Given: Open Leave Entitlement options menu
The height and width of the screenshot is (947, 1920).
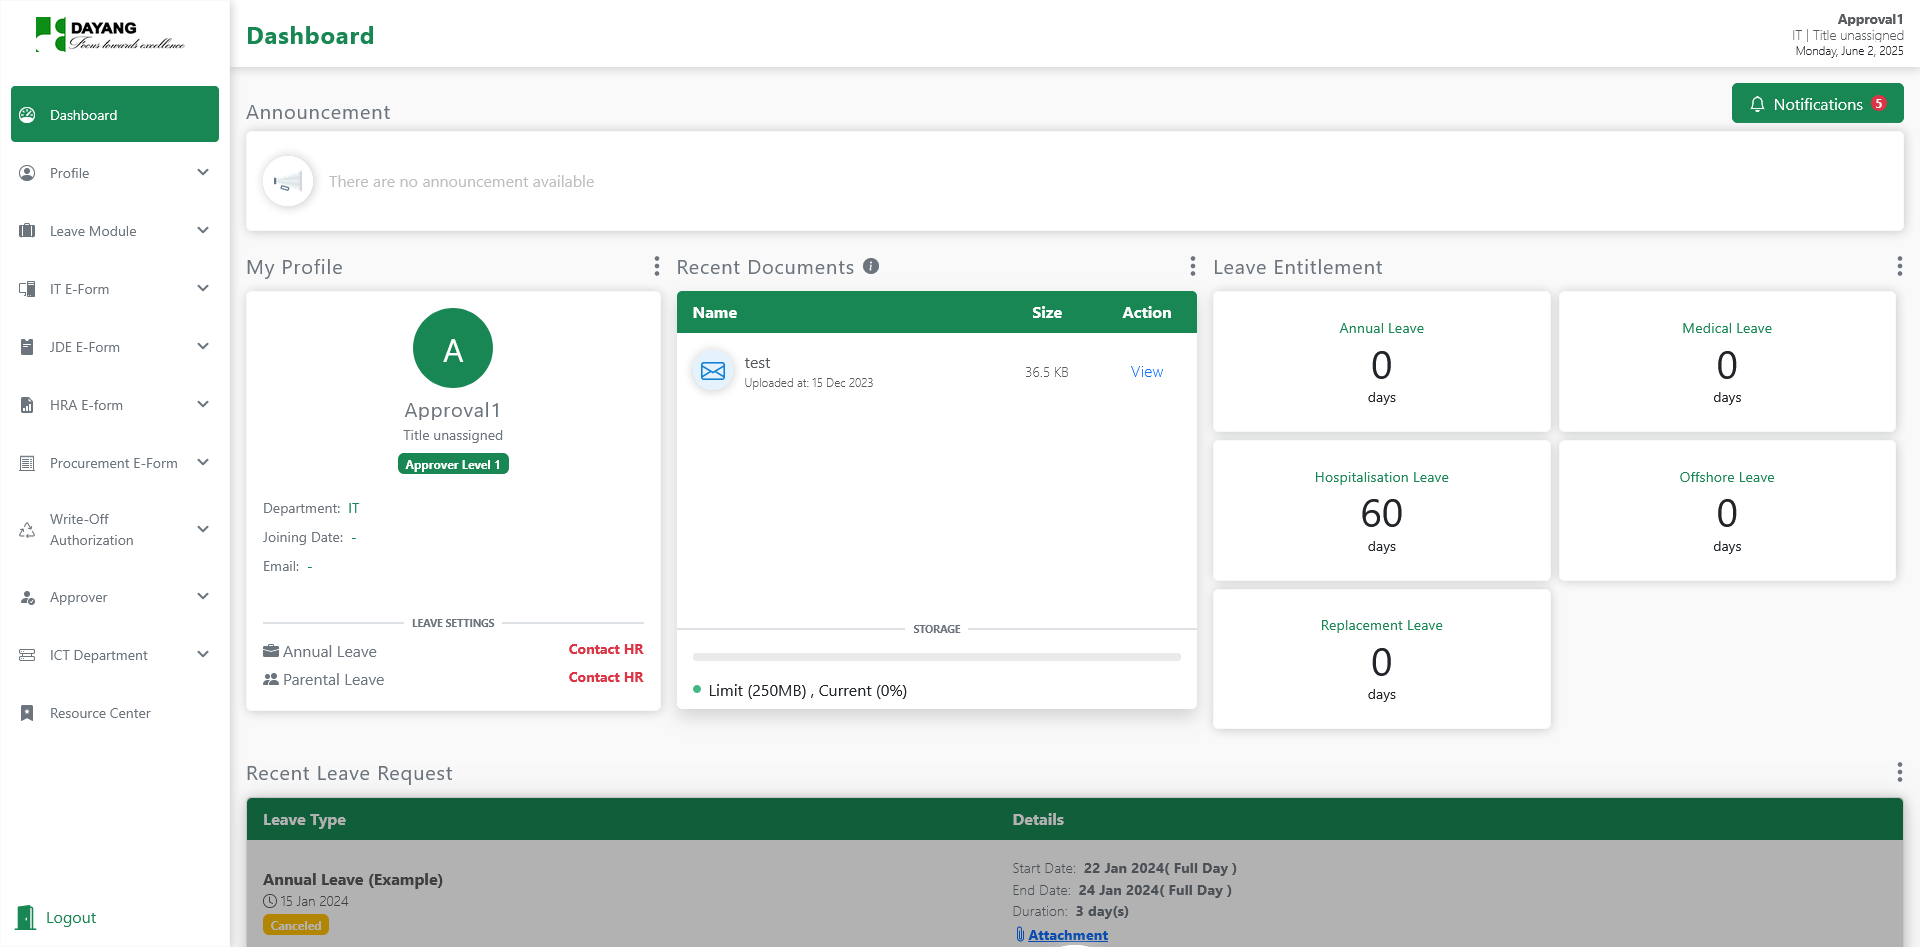Looking at the screenshot, I should pos(1898,266).
